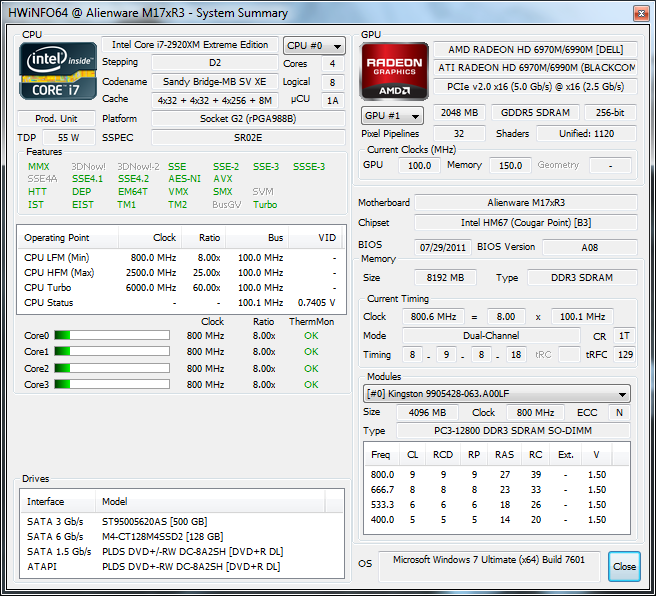Viewport: 656px width, 596px height.
Task: Click the GDDR5 SDRAM field
Action: pos(535,113)
